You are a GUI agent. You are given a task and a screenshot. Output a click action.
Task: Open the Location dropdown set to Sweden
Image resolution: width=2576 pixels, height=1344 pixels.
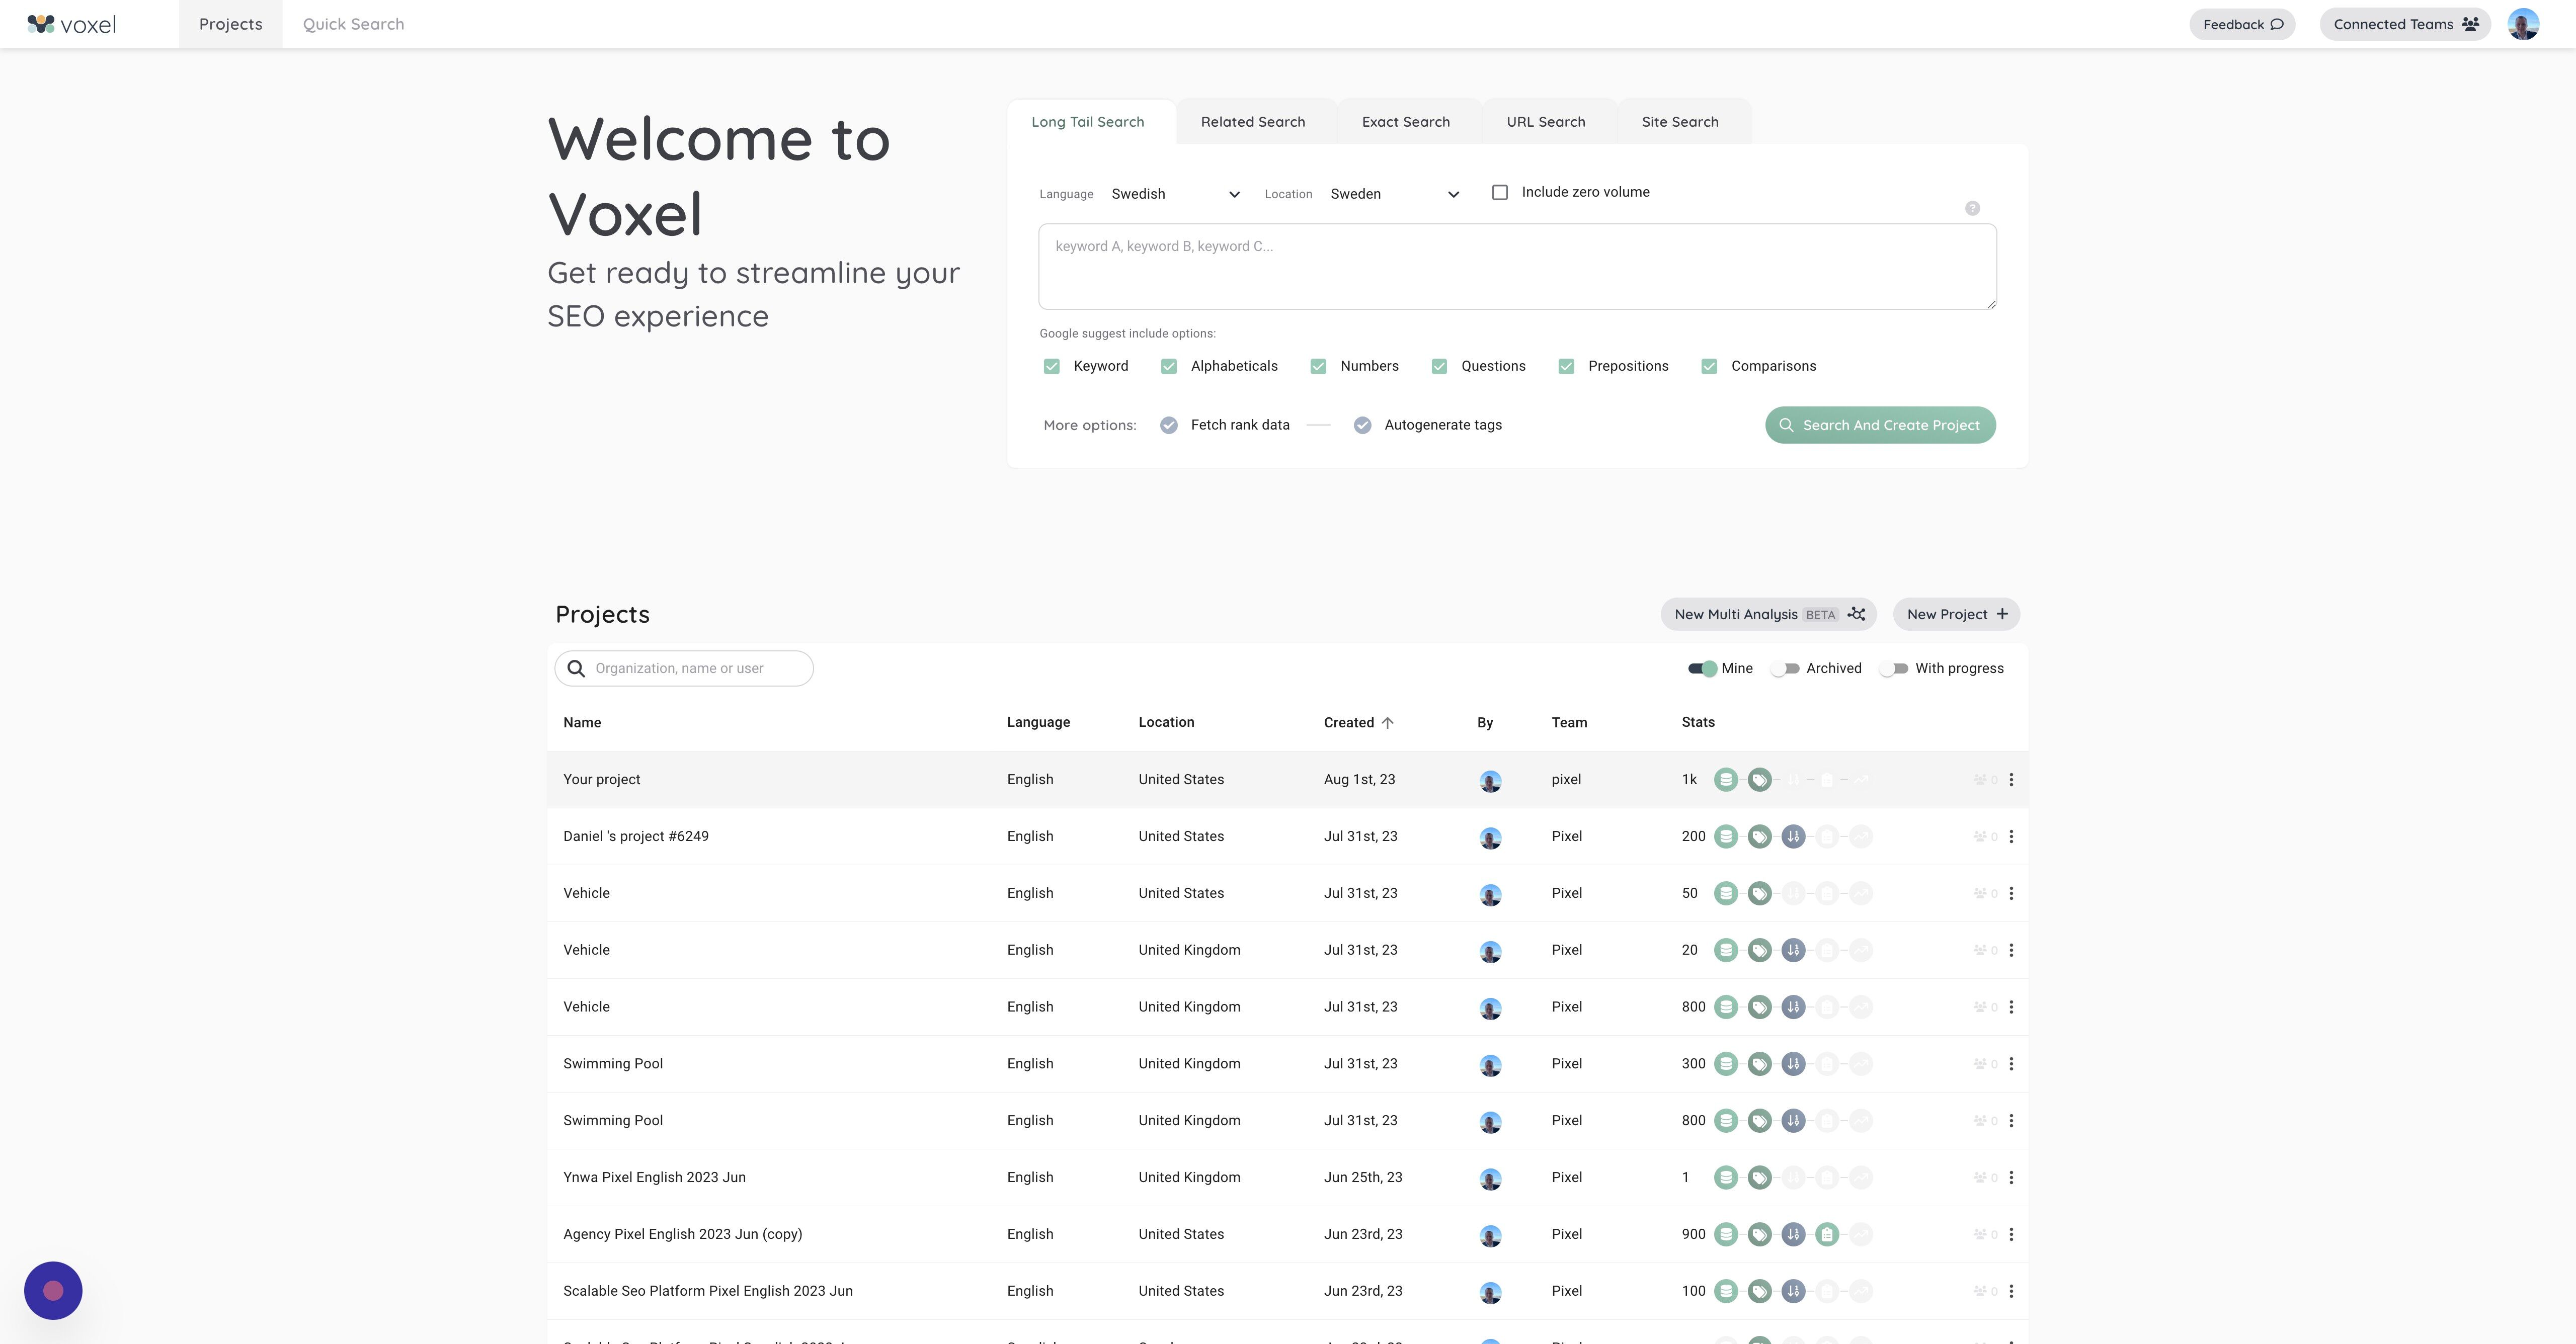pos(1394,194)
